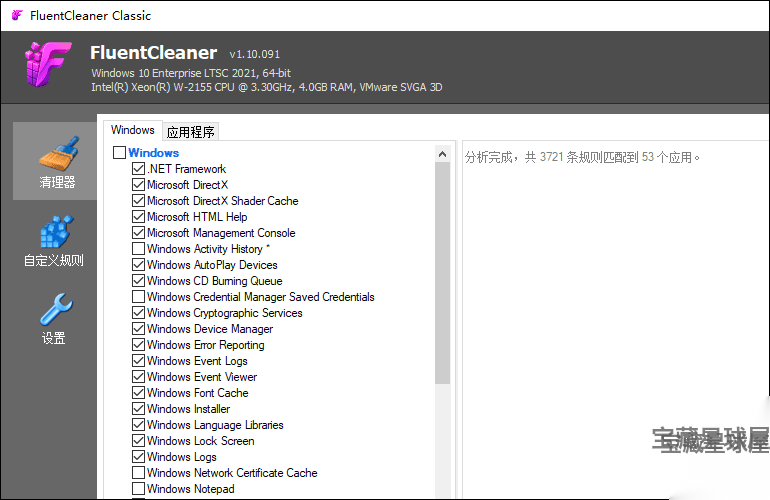Uncheck the Microsoft DirectX checkbox
Image resolution: width=770 pixels, height=500 pixels.
click(x=138, y=185)
